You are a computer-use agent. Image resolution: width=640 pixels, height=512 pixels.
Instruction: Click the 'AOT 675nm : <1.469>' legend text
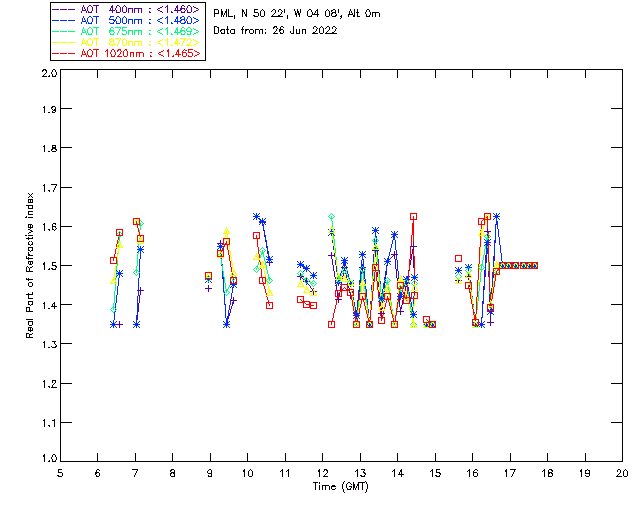coord(140,31)
